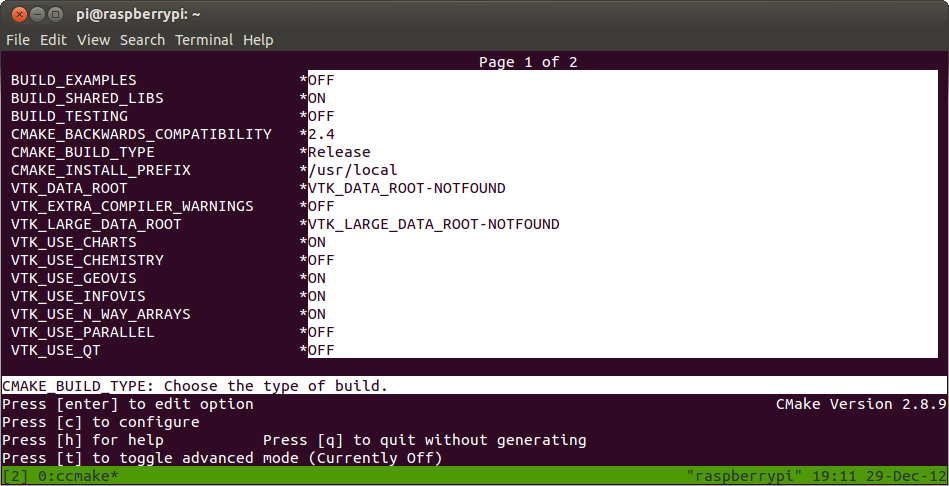Open the Search menu
Viewport: 949px width, 486px height.
[142, 40]
